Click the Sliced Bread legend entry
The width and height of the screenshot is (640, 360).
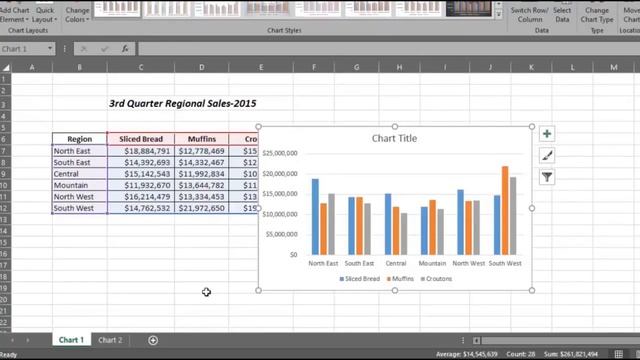360,279
